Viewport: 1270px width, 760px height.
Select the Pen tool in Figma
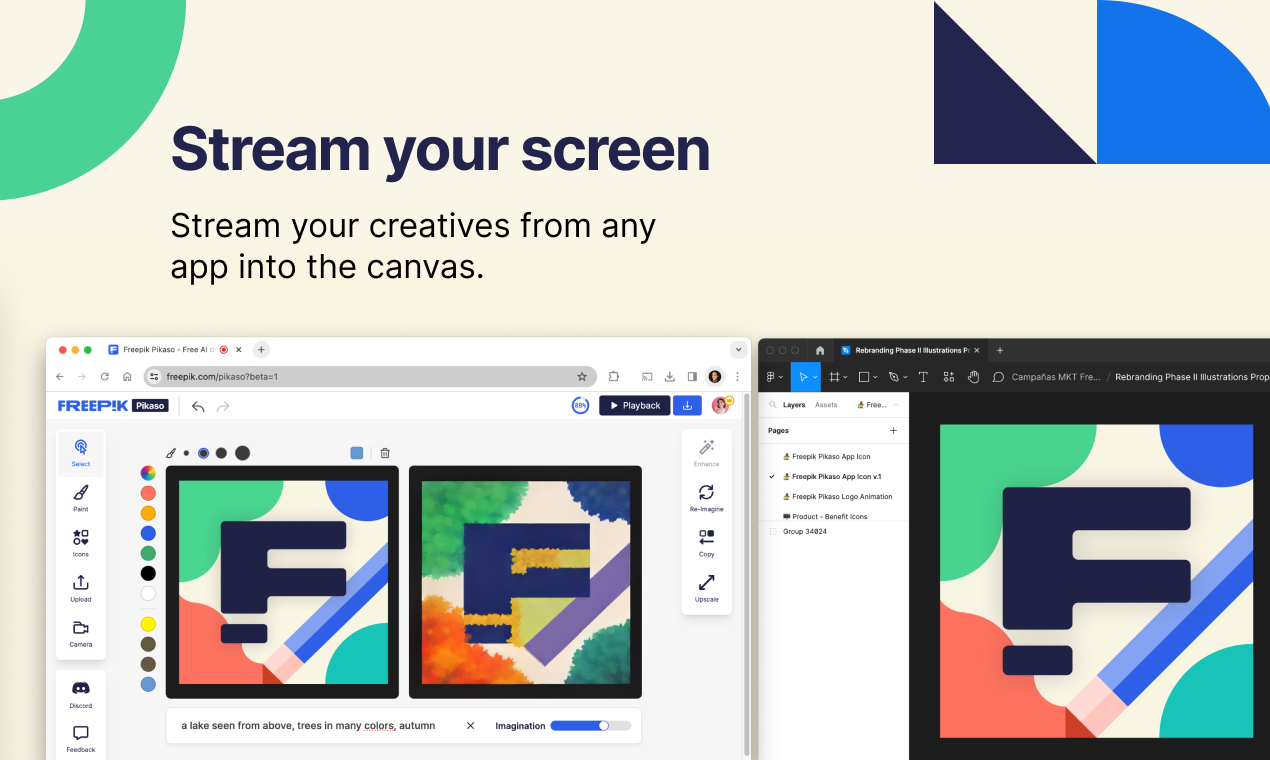[893, 377]
